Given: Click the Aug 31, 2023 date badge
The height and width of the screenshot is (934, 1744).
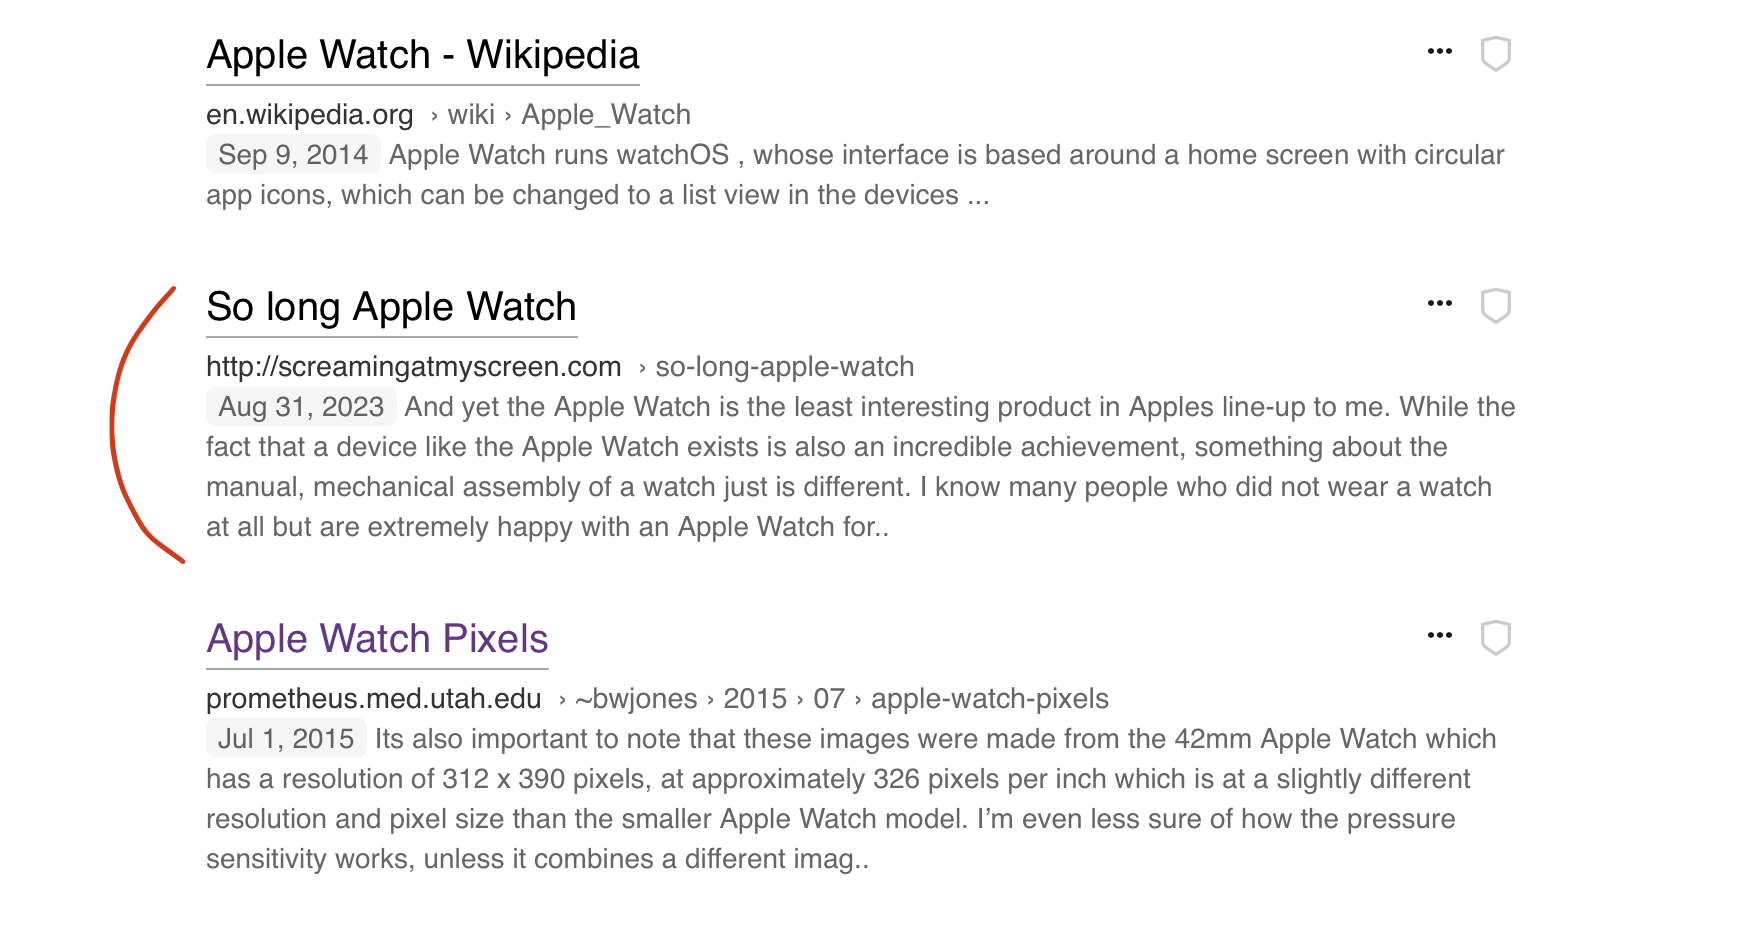Looking at the screenshot, I should pyautogui.click(x=301, y=407).
